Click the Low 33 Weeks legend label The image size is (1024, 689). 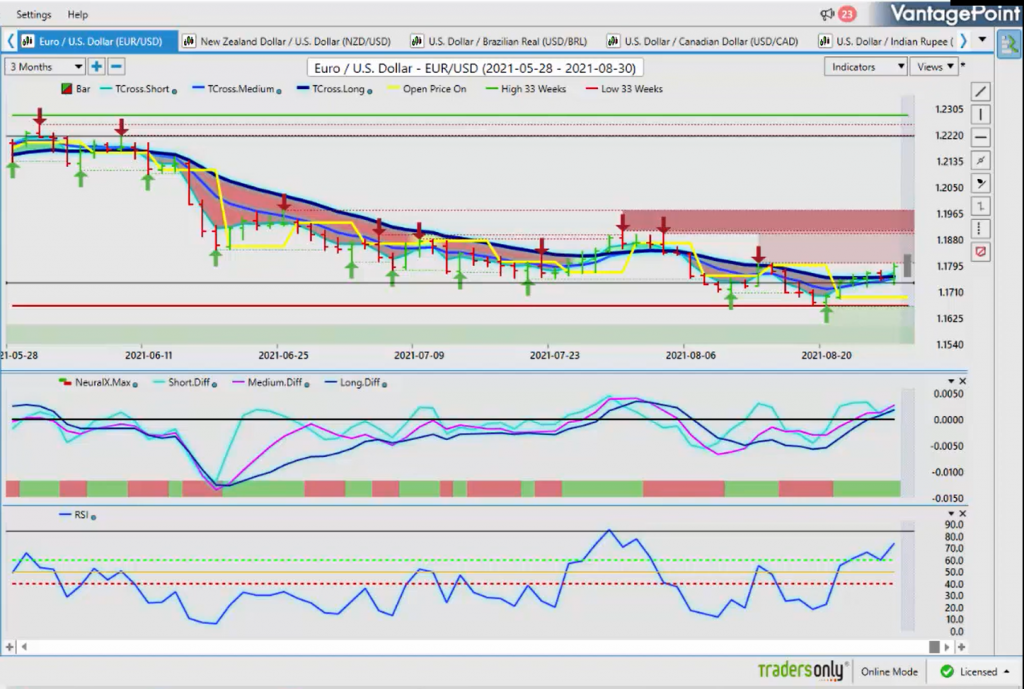click(632, 89)
